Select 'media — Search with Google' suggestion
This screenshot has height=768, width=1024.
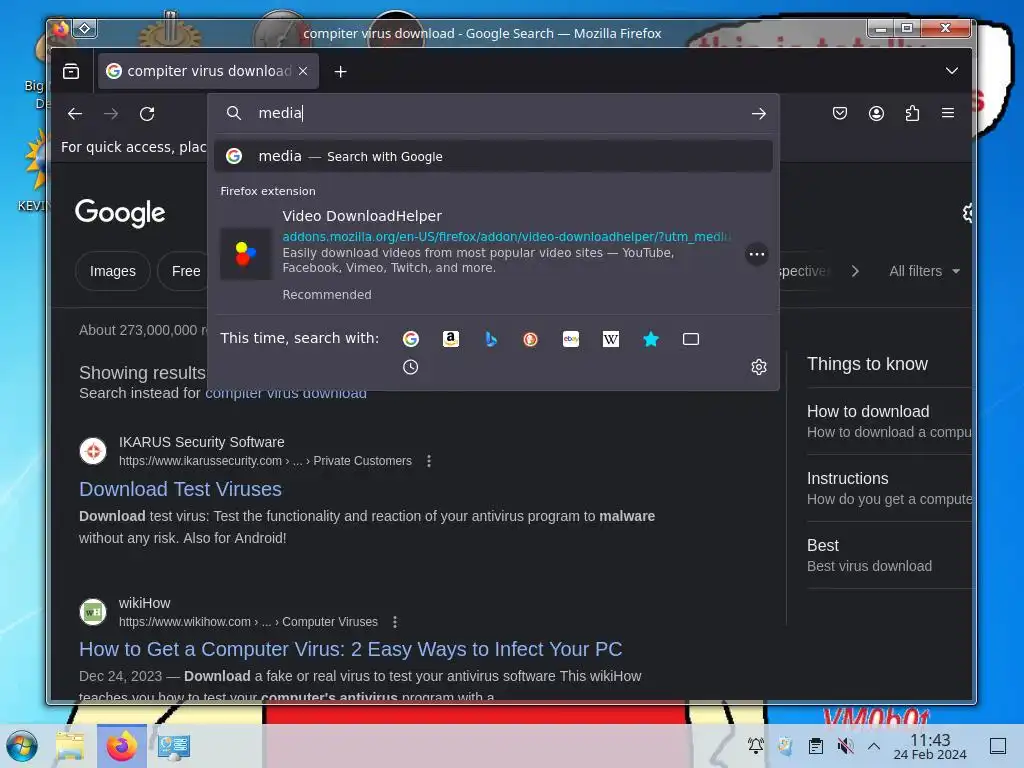tap(493, 156)
